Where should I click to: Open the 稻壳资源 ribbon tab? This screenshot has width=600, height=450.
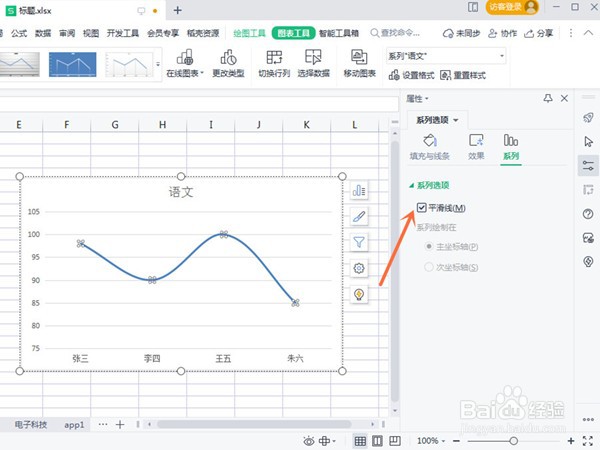click(x=203, y=33)
